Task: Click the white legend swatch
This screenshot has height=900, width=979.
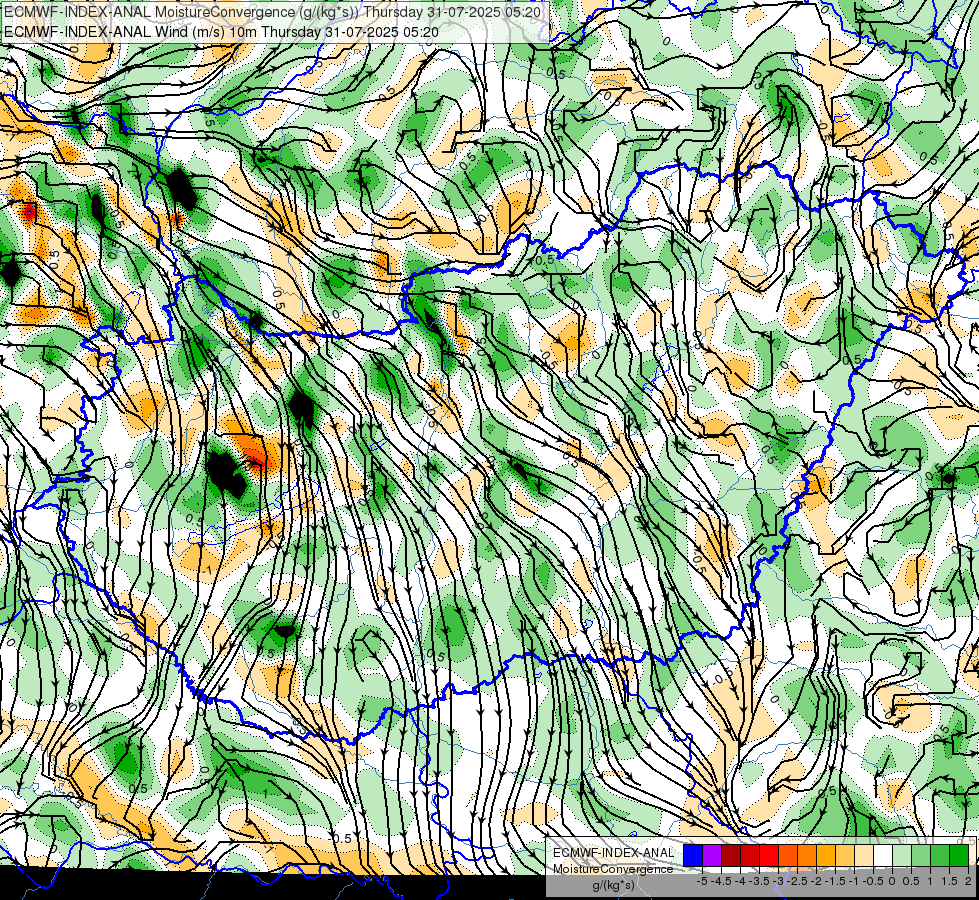Action: point(883,855)
